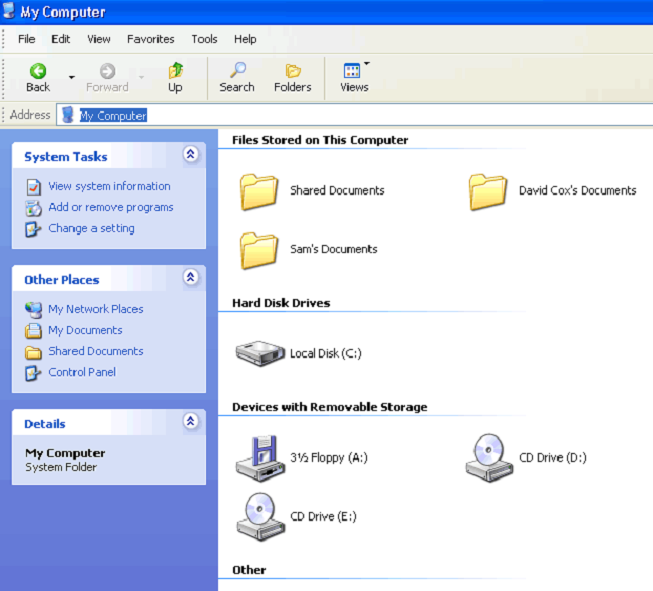
Task: Click the David Cox's Documents label
Action: (x=578, y=191)
